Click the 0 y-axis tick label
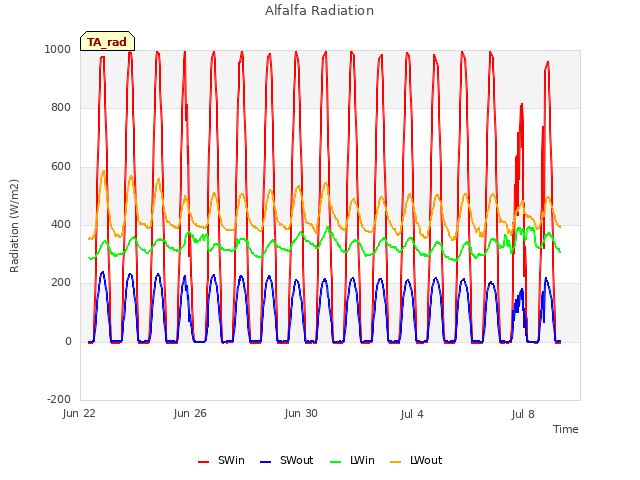This screenshot has height=480, width=640. tap(68, 341)
